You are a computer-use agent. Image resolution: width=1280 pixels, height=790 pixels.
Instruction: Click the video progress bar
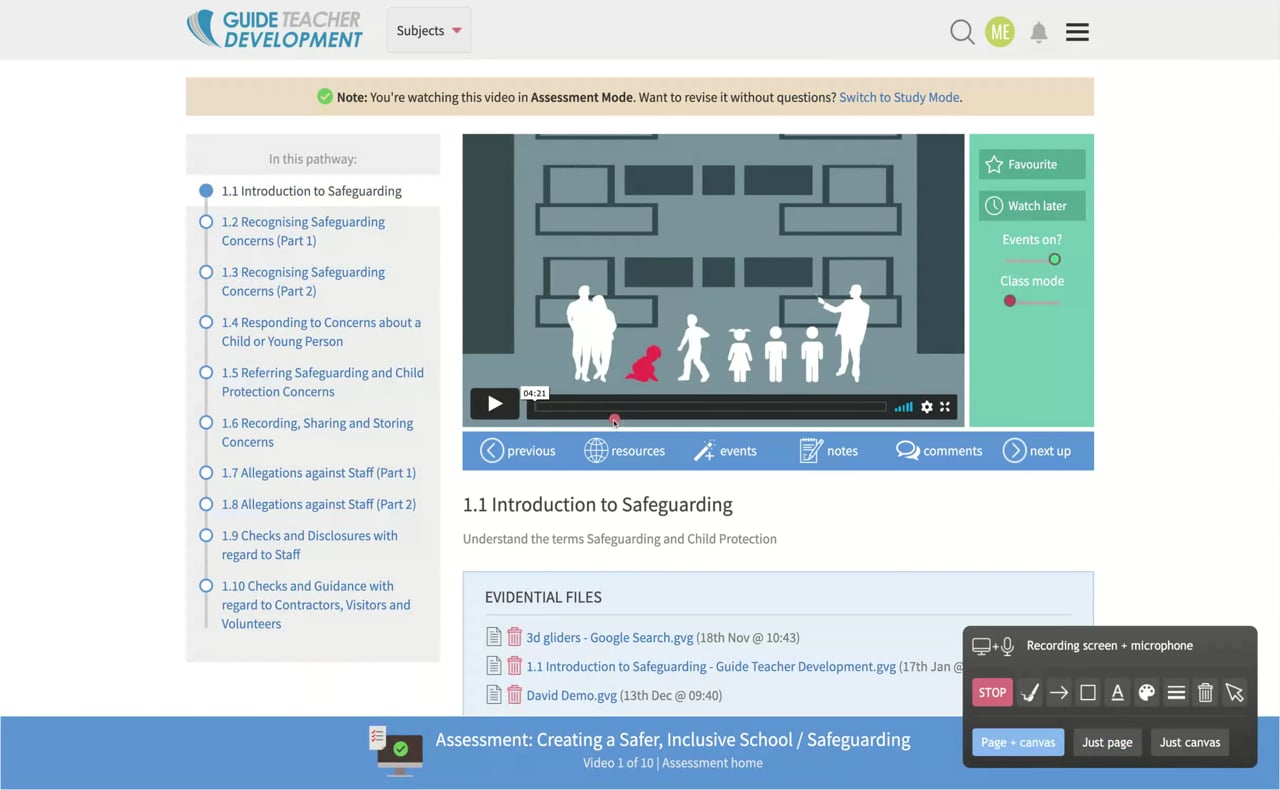point(710,407)
